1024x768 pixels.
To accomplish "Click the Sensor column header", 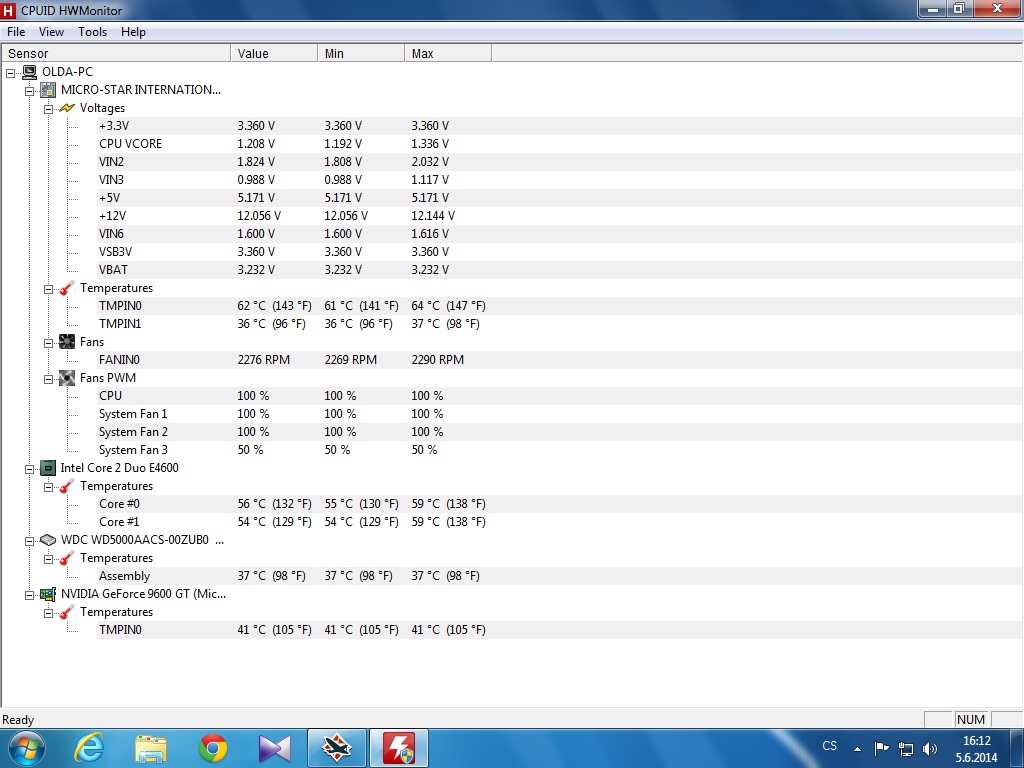I will (116, 54).
